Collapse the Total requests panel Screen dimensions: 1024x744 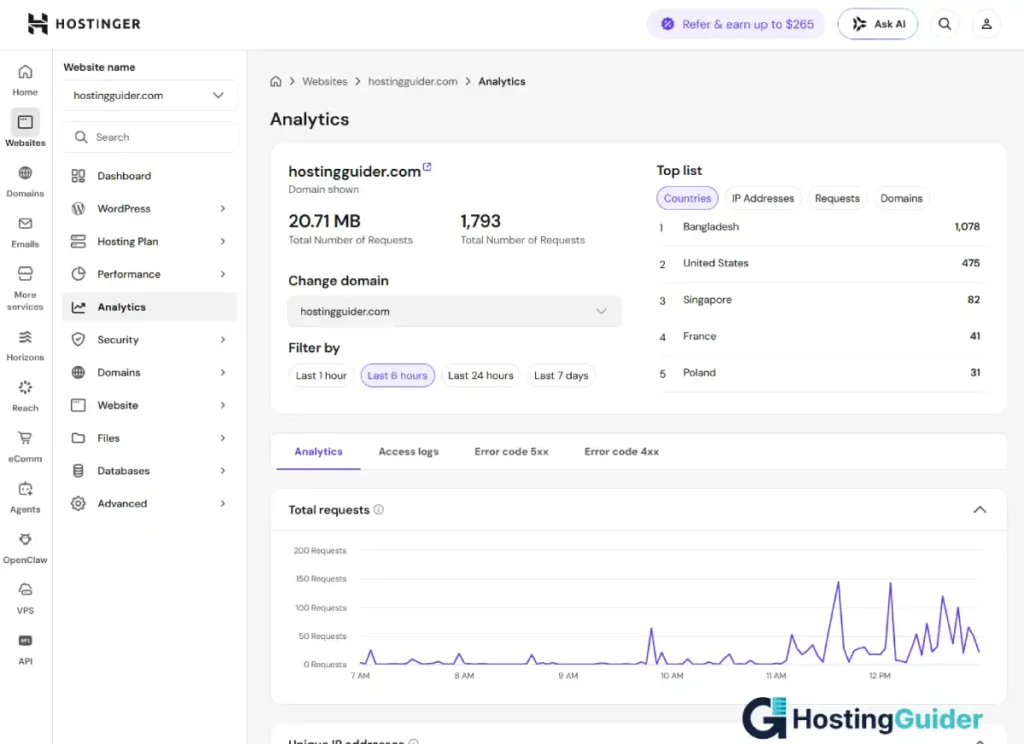point(980,509)
